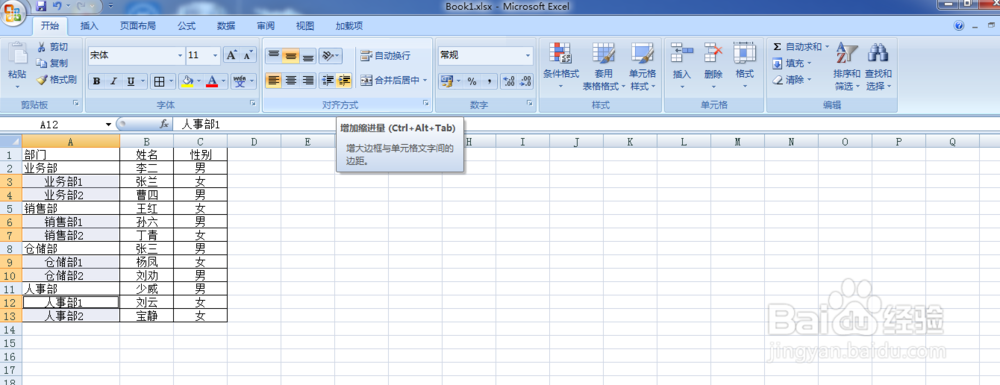Open the merge and center dropdown arrow
This screenshot has height=385, width=1000.
[x=425, y=80]
